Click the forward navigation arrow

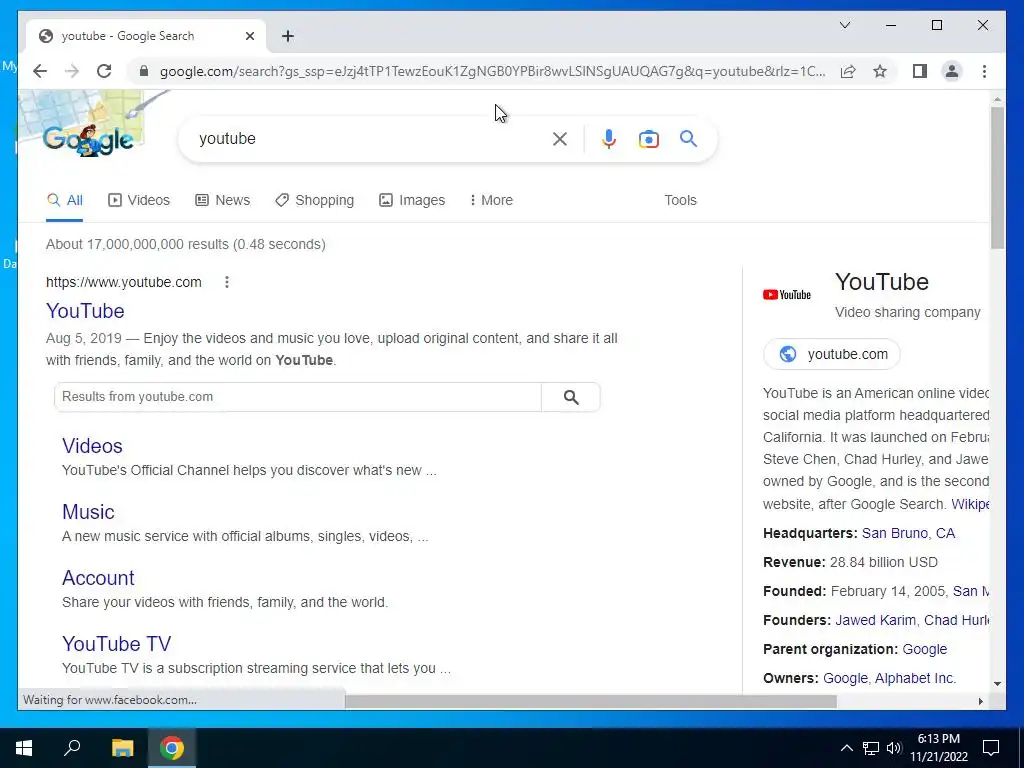pos(72,71)
